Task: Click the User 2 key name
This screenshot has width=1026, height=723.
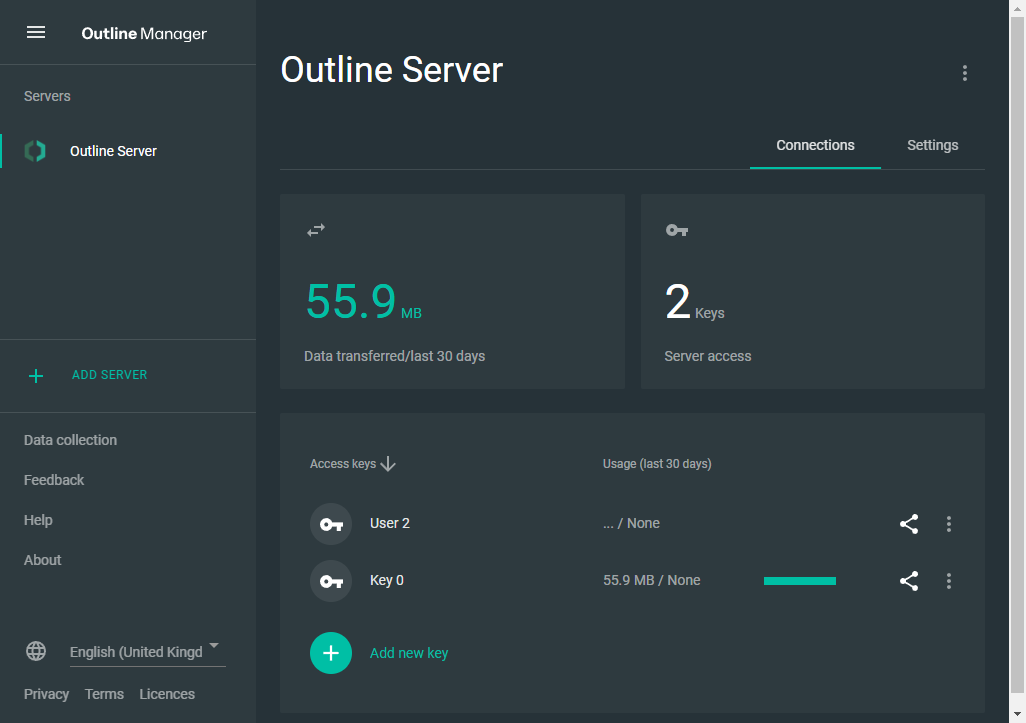Action: coord(390,523)
